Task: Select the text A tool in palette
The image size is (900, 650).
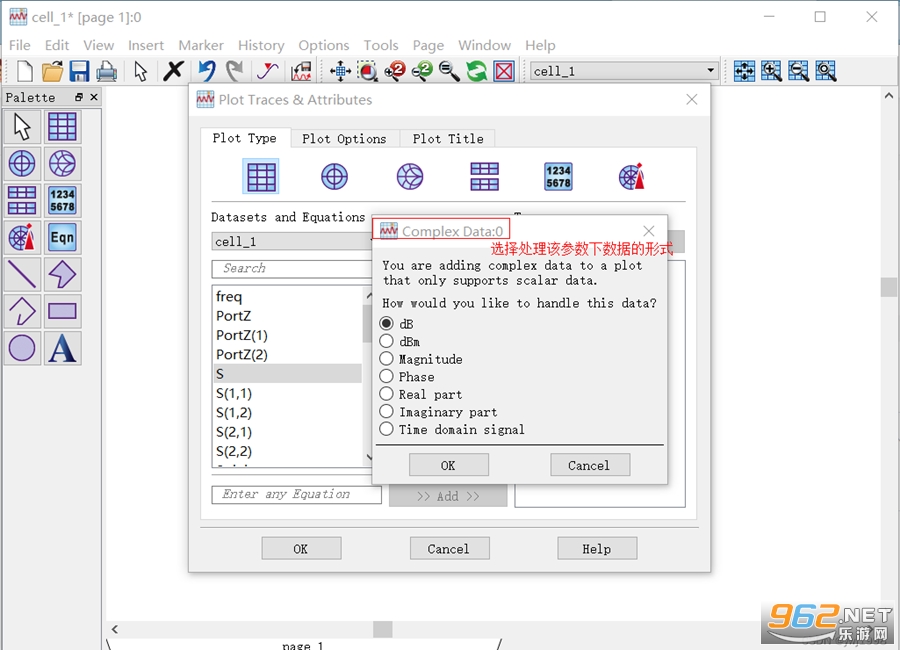Action: [x=62, y=348]
